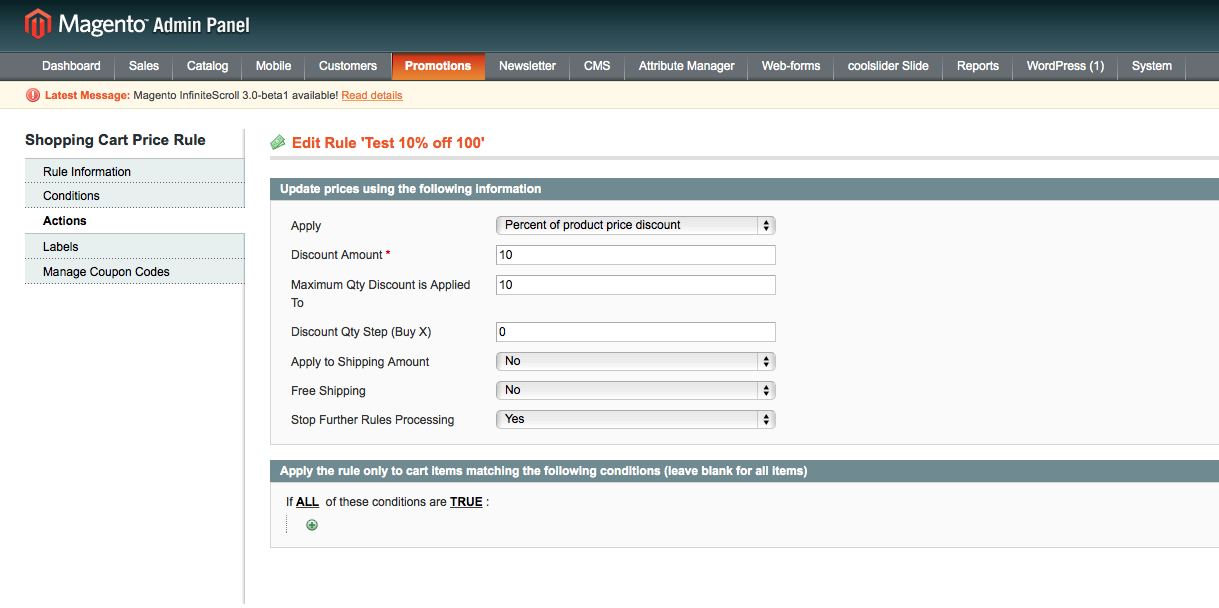Switch to the Rule Information tab
Image resolution: width=1219 pixels, height=608 pixels.
click(134, 171)
